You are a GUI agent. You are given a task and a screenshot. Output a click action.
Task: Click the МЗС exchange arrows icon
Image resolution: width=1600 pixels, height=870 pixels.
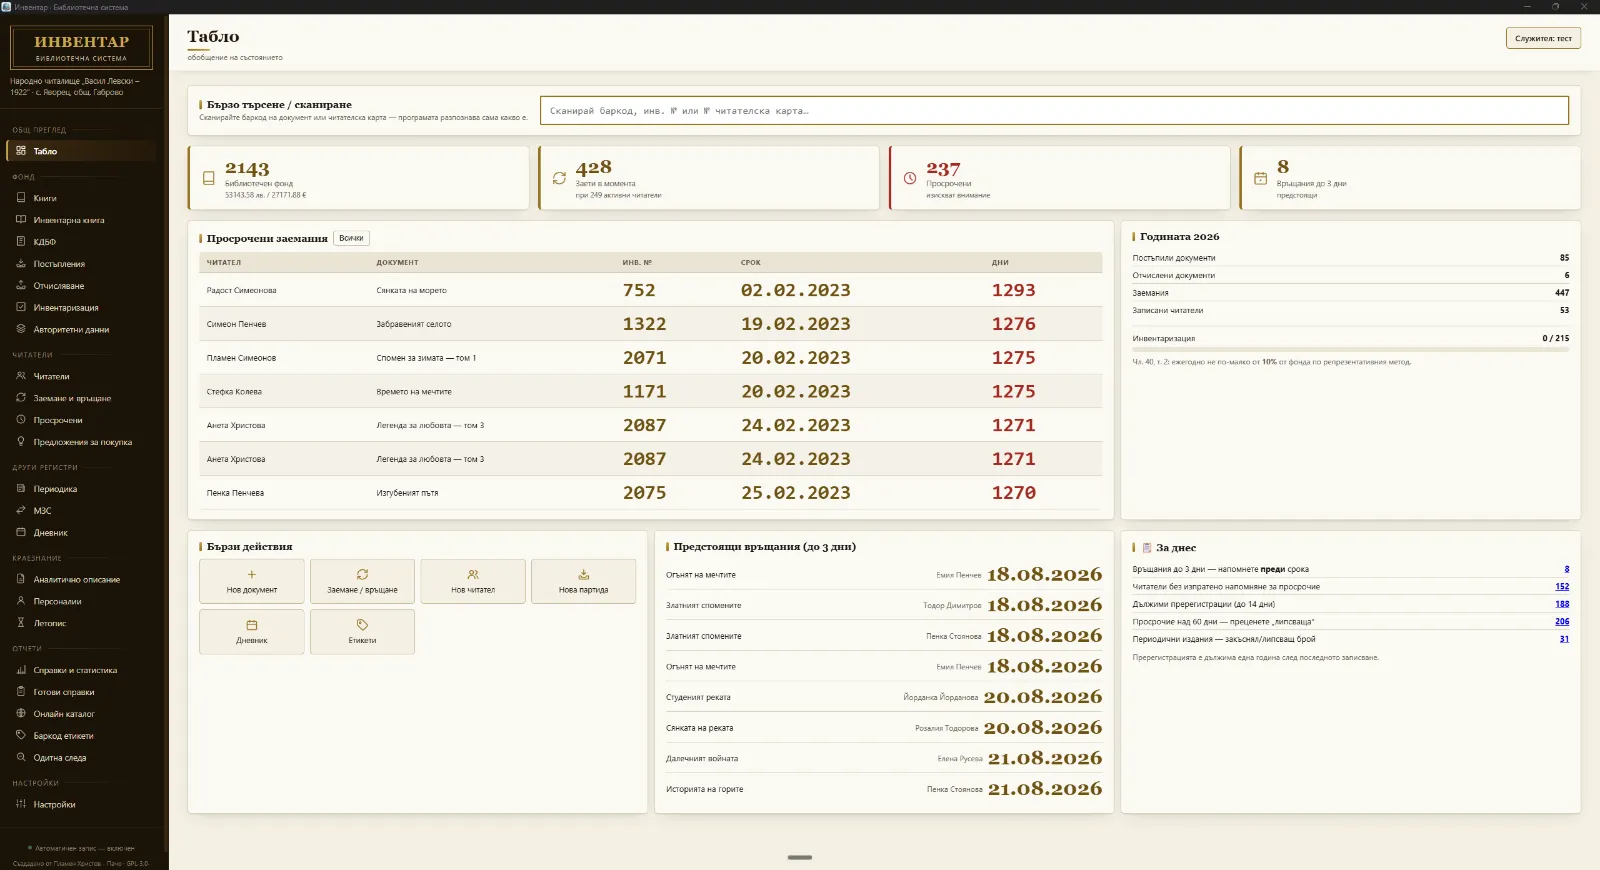(21, 510)
